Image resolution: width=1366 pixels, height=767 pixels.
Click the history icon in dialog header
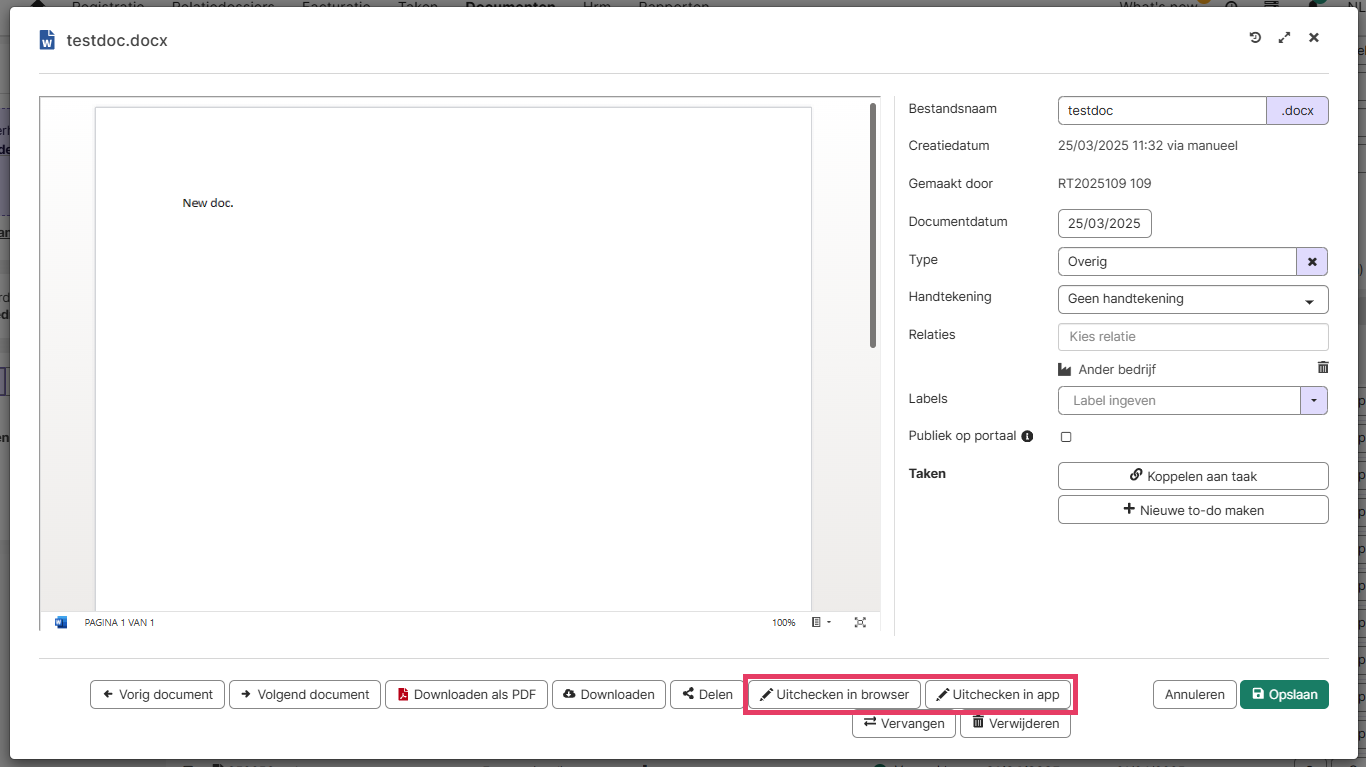point(1255,38)
